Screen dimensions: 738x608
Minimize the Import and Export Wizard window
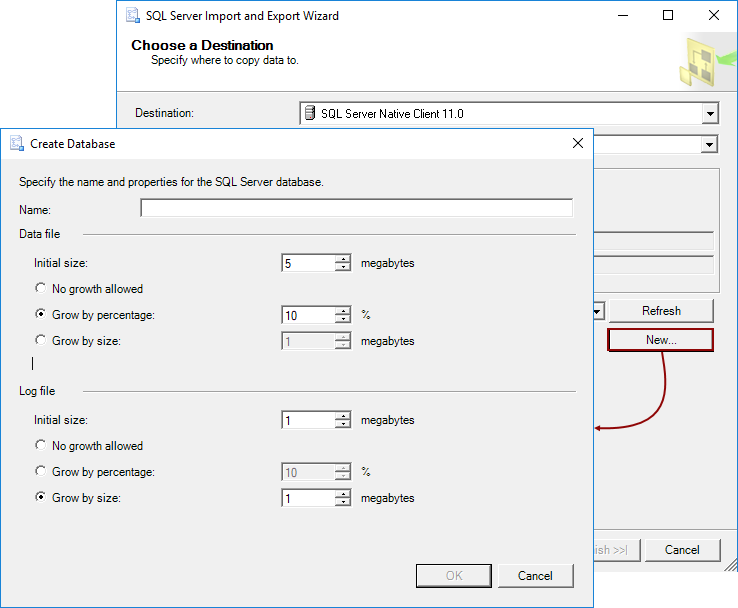(623, 16)
